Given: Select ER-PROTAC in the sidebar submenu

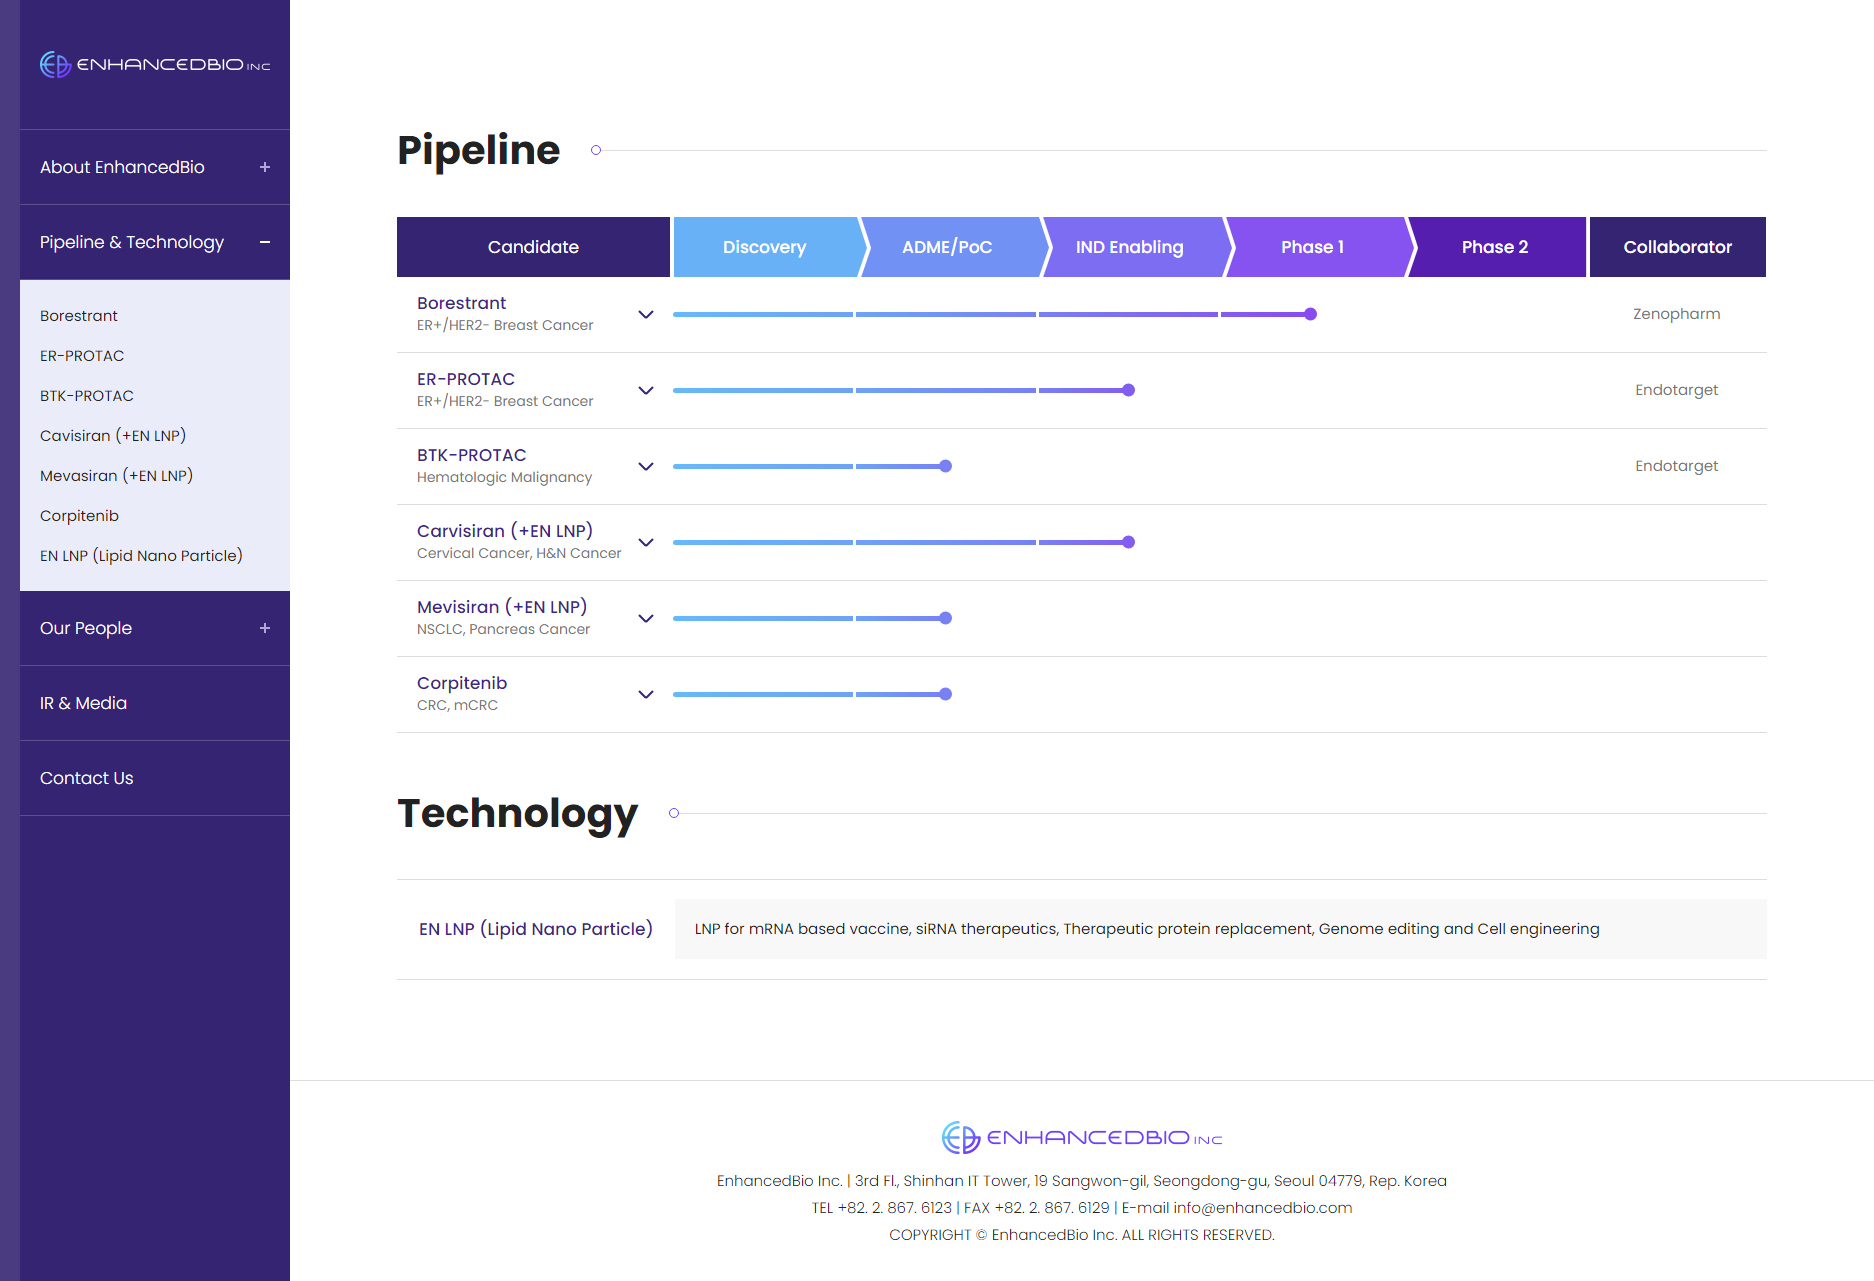Looking at the screenshot, I should point(82,356).
